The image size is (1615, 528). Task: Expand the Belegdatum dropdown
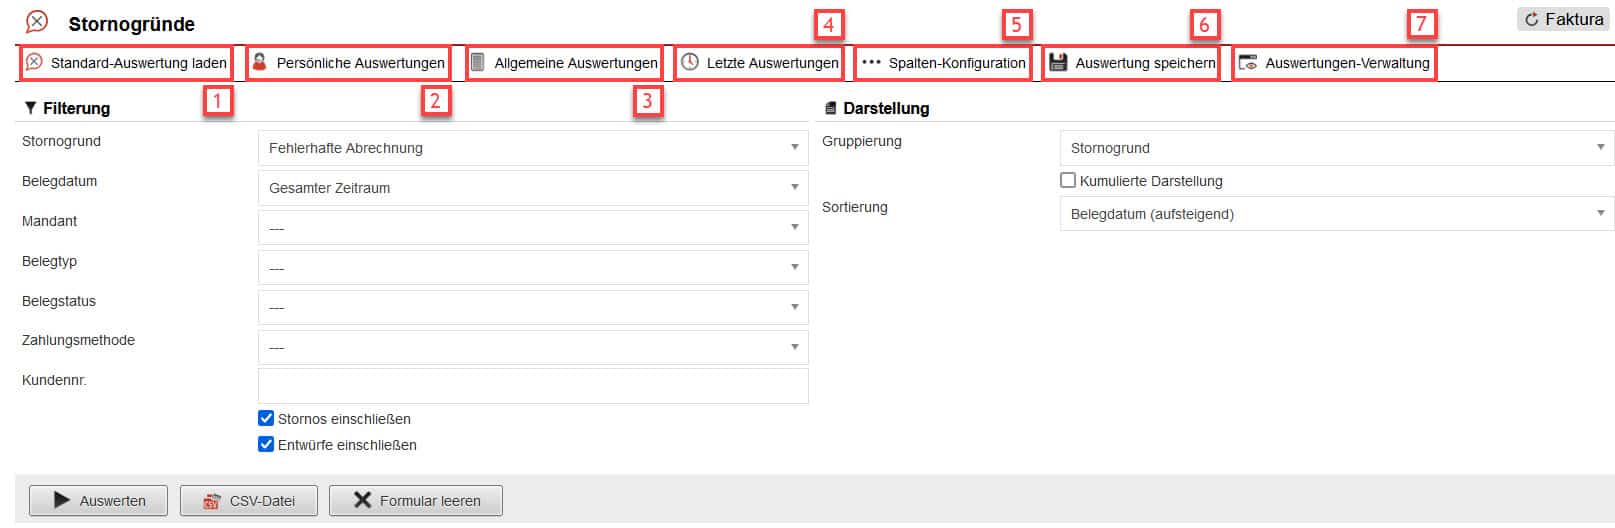(532, 187)
